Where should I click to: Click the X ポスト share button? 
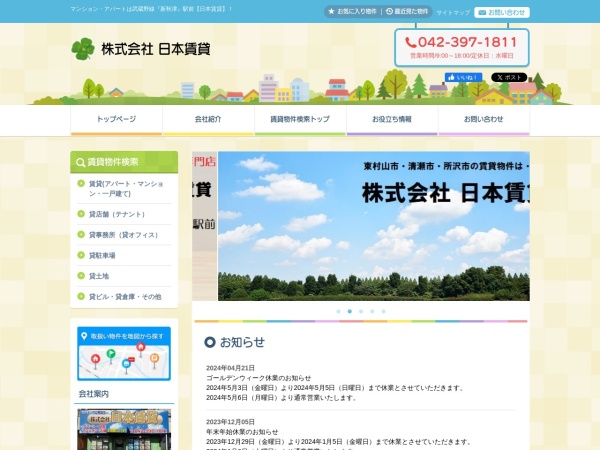click(x=509, y=77)
